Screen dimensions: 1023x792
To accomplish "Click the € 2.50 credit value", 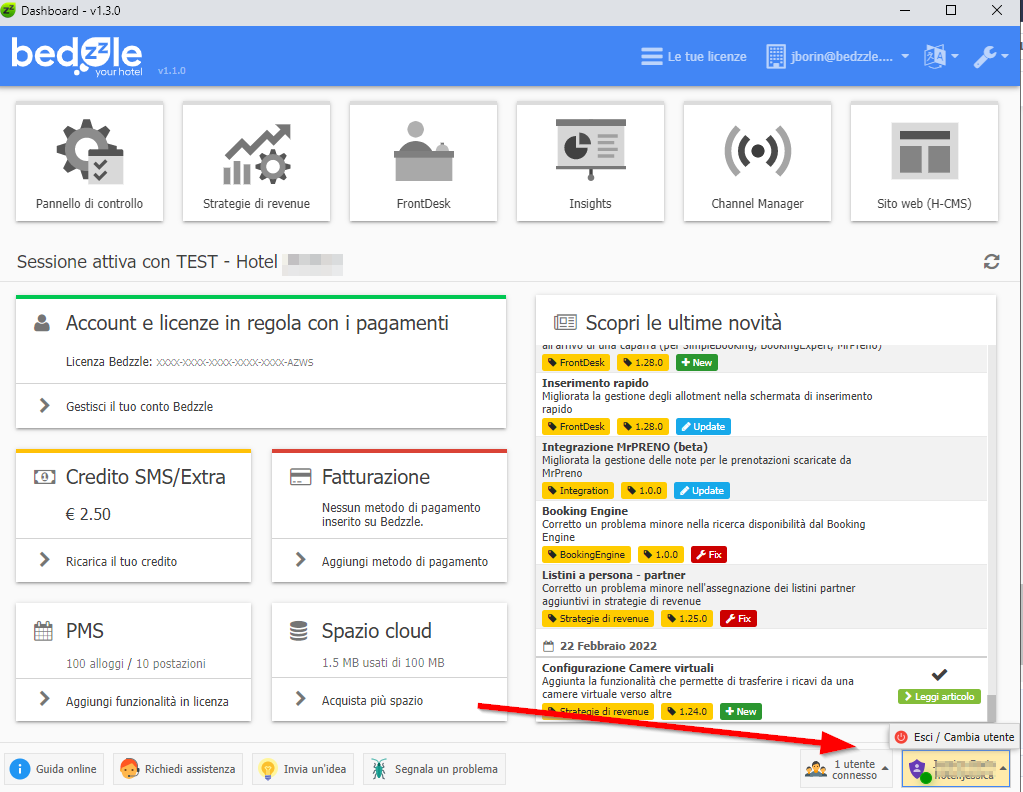I will (88, 514).
